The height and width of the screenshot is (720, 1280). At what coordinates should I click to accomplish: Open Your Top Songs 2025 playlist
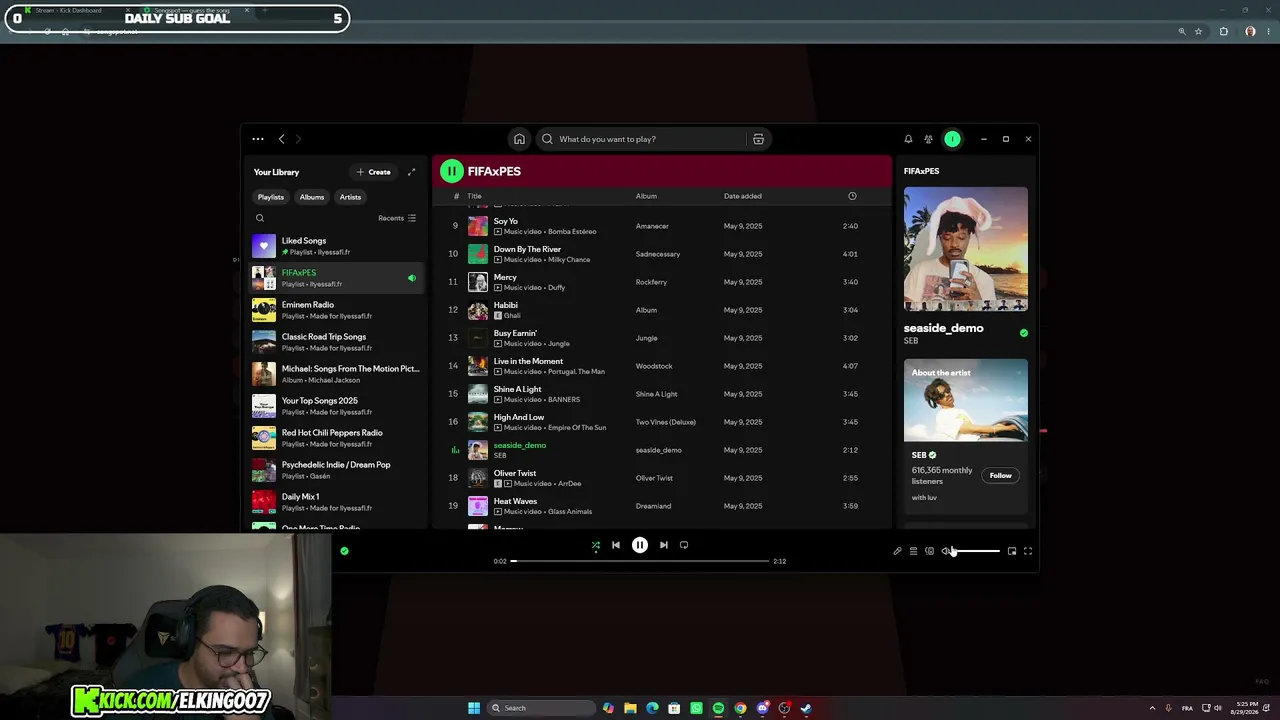[x=336, y=406]
